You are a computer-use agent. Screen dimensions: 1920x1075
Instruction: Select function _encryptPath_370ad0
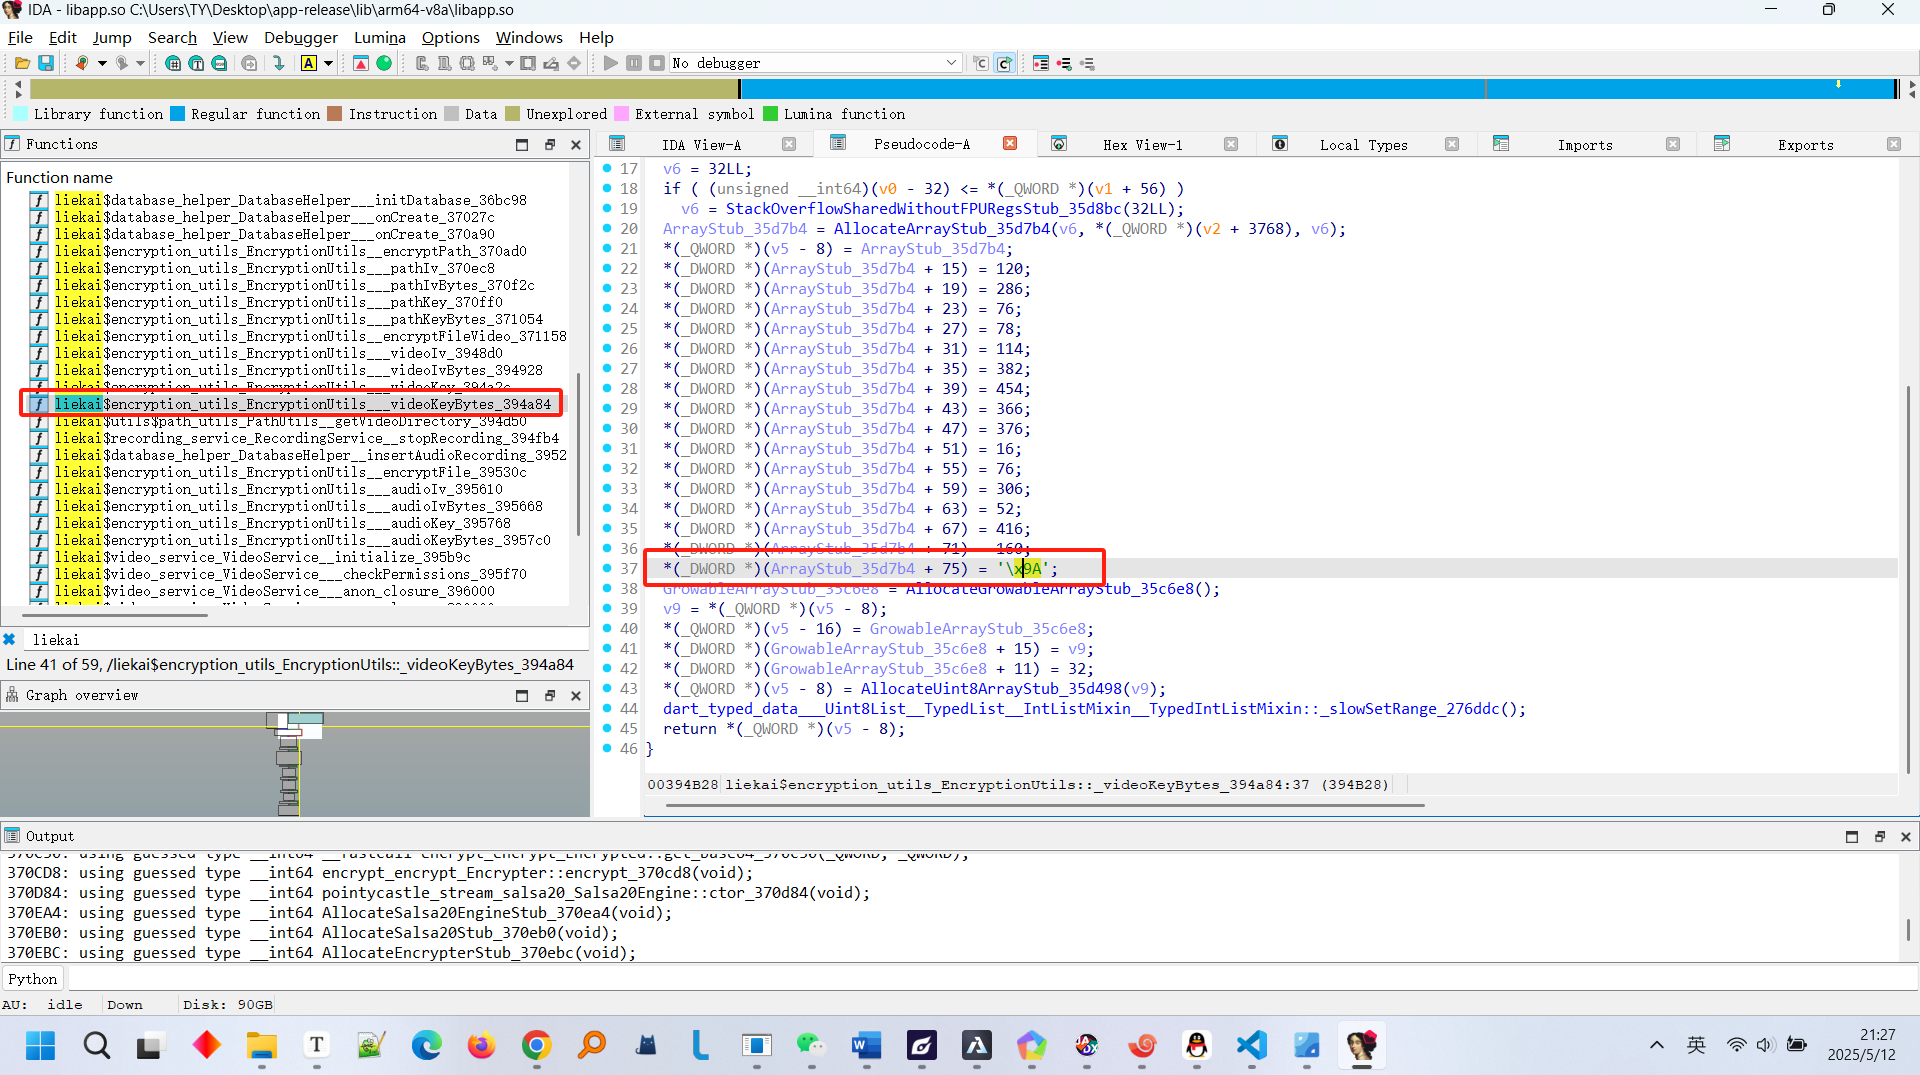click(x=290, y=251)
